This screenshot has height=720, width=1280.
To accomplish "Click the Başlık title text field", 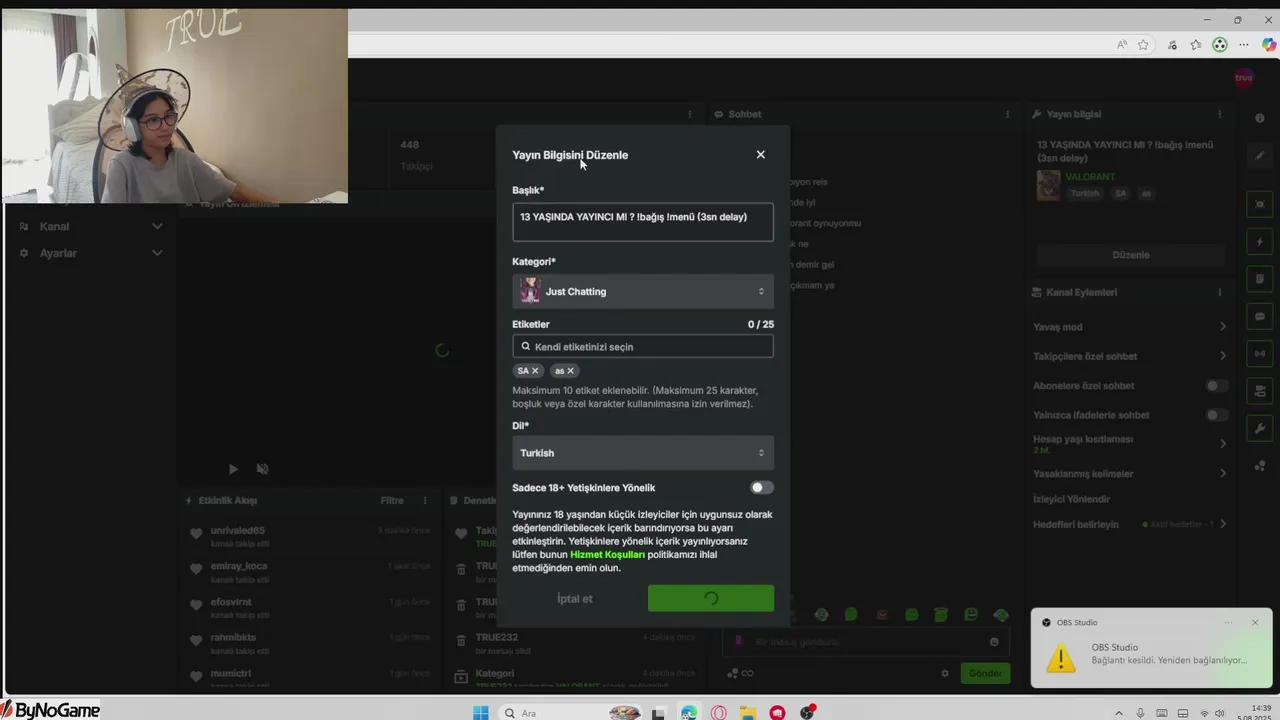I will (643, 222).
